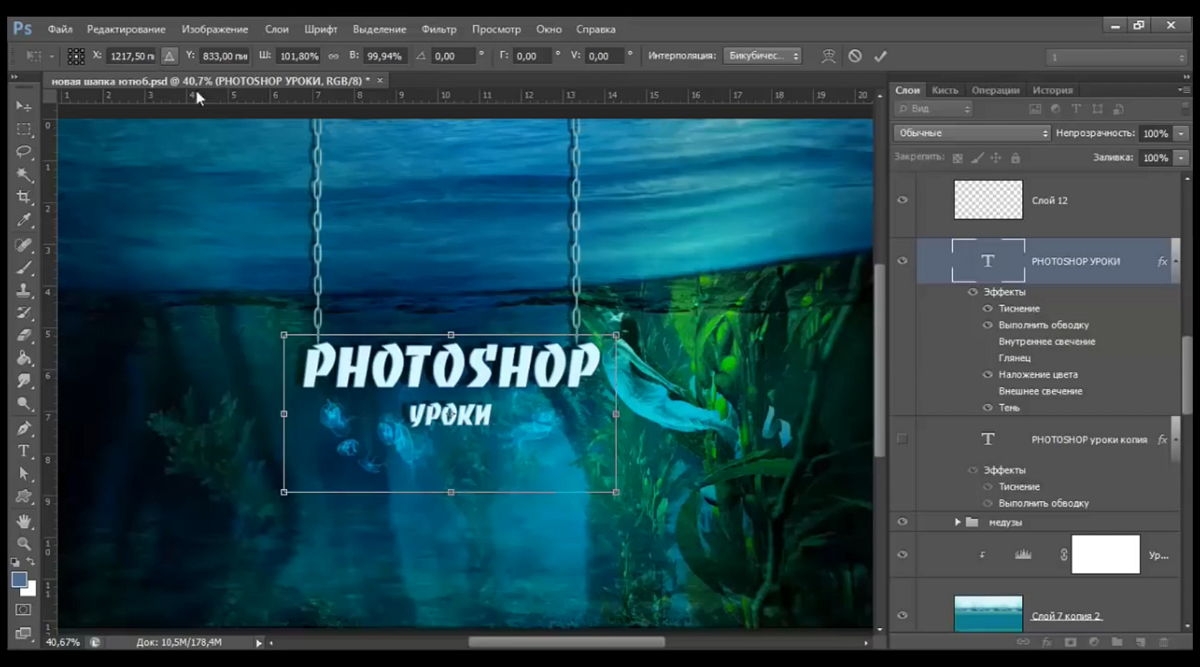Add layer mask icon at panel bottom
Viewport: 1200px width, 667px height.
(x=1070, y=641)
